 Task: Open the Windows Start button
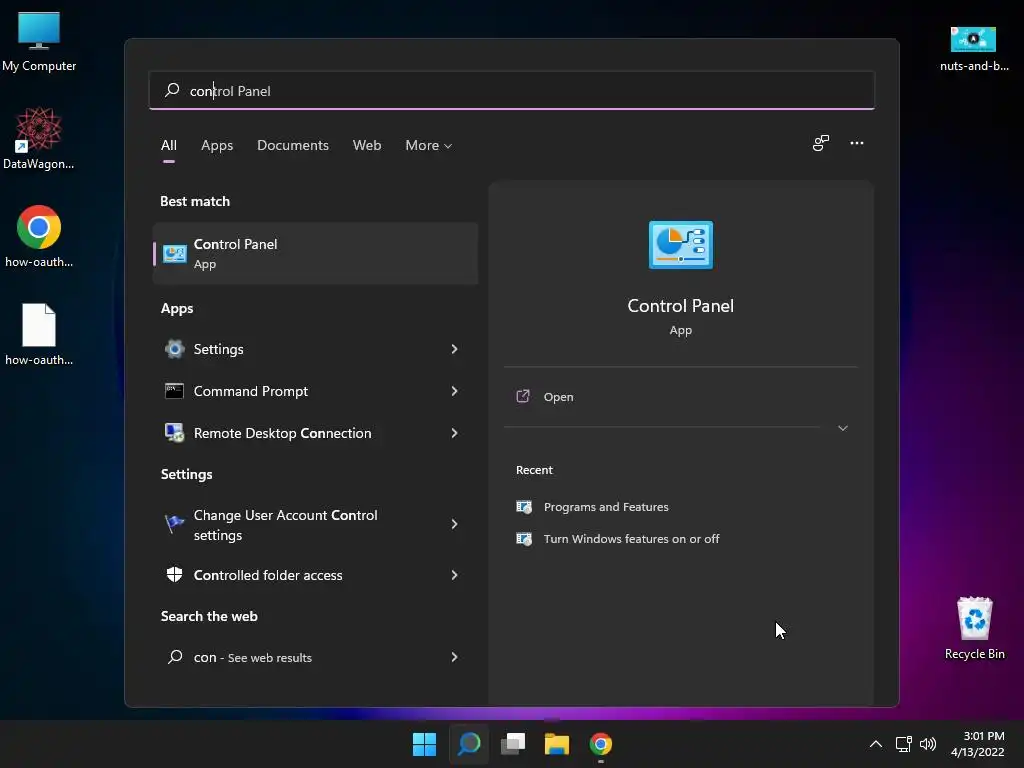pyautogui.click(x=424, y=744)
